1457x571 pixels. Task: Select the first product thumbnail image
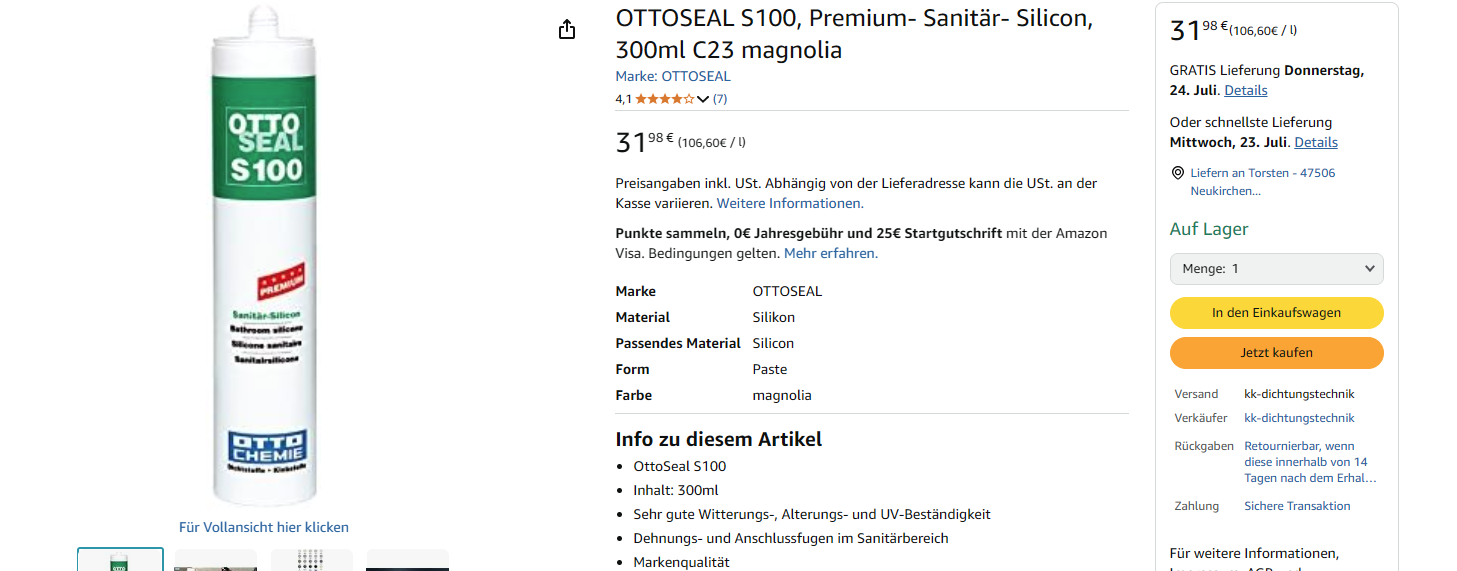[120, 560]
